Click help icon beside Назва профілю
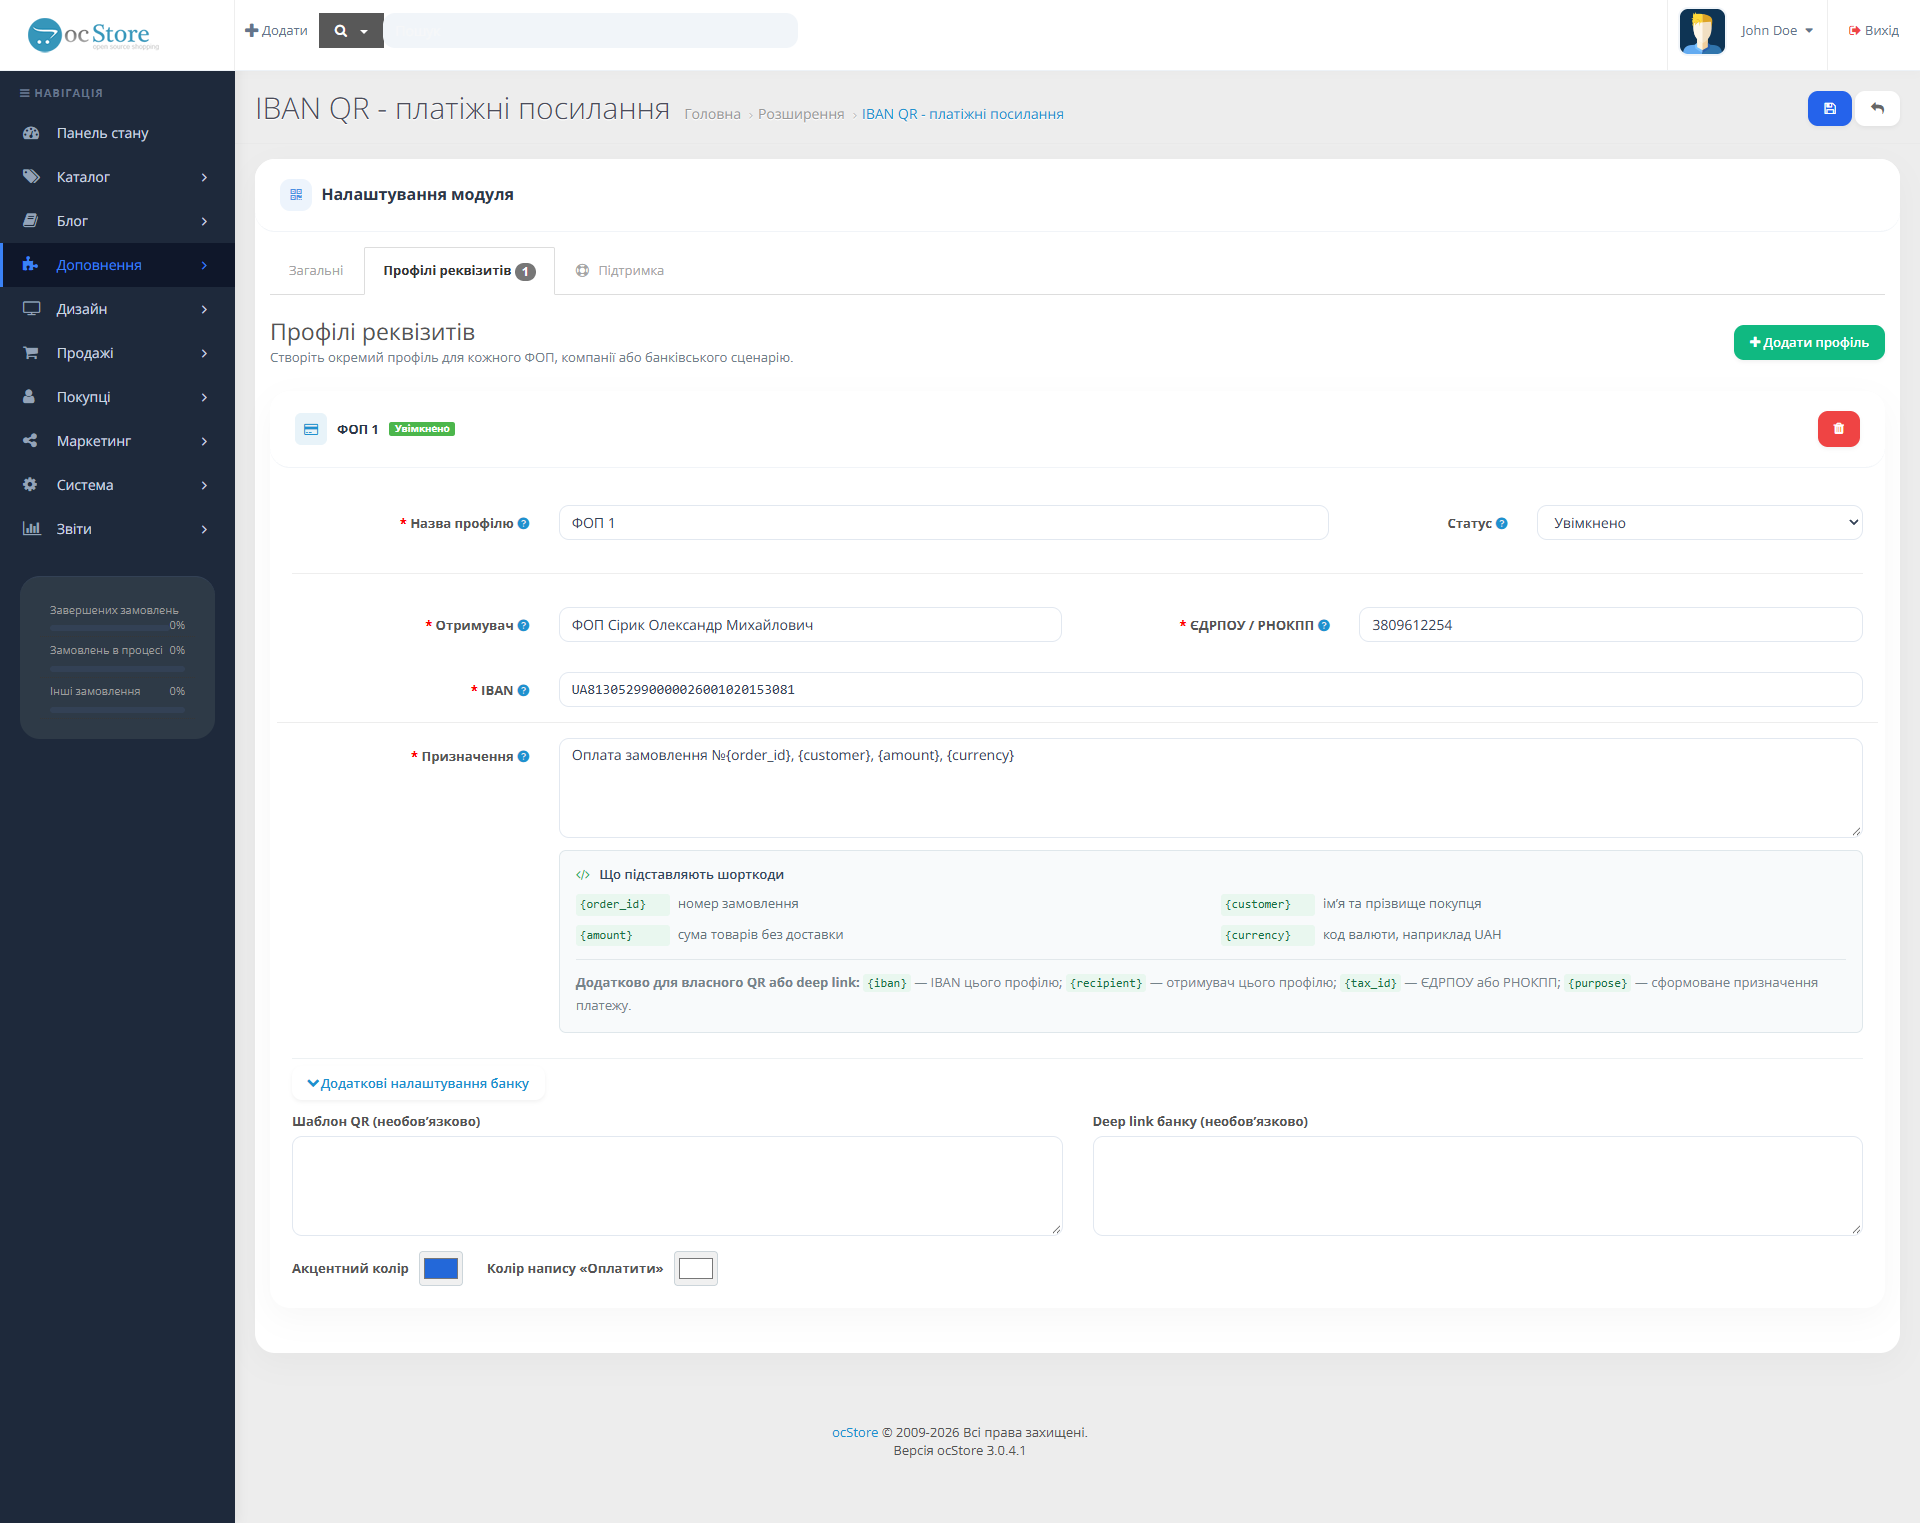1920x1523 pixels. [523, 523]
